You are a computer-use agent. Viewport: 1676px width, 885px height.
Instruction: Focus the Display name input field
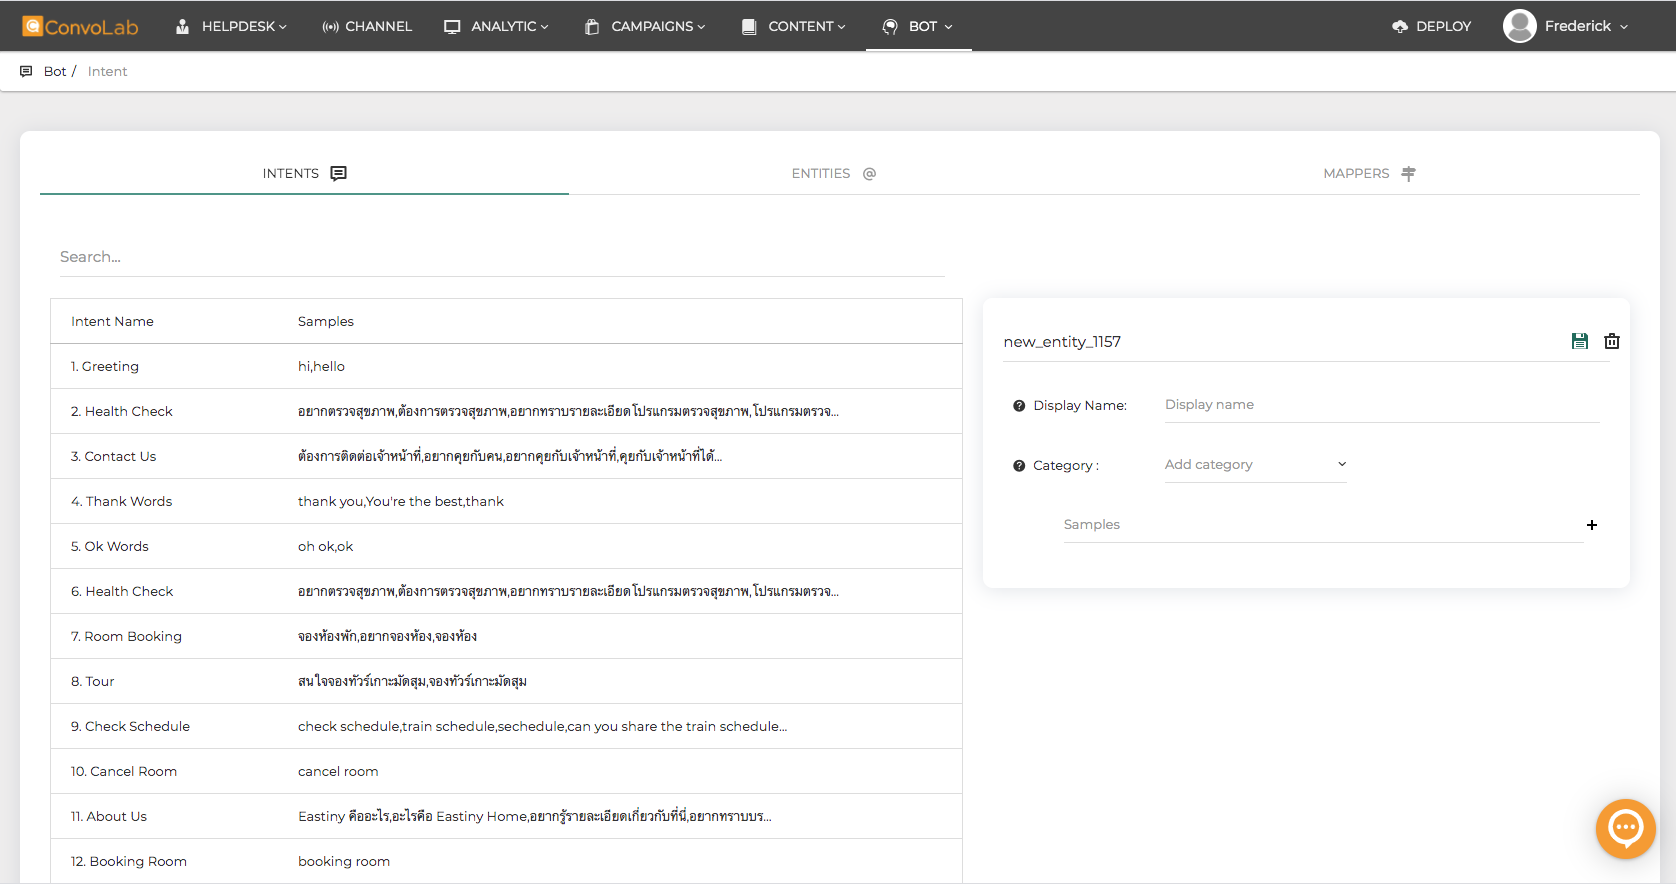click(x=1380, y=405)
